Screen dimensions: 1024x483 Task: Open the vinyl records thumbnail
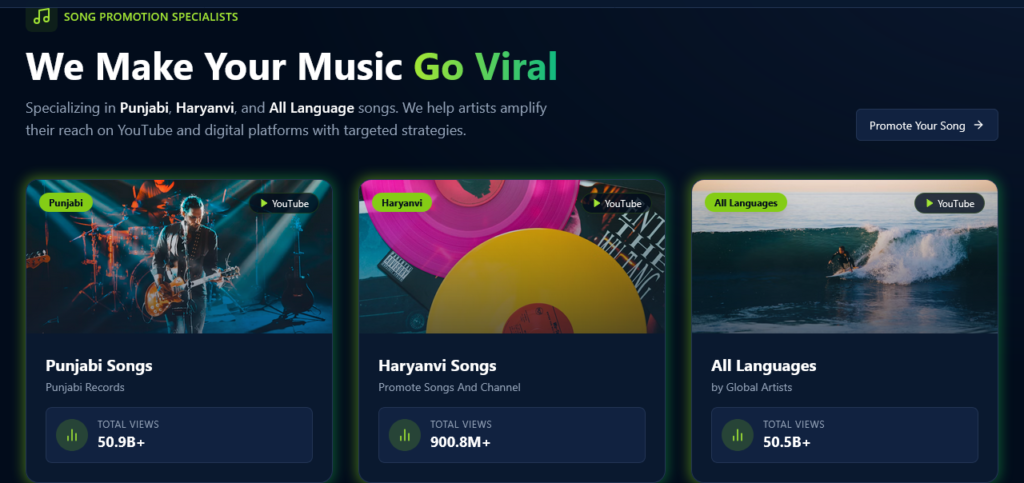512,257
